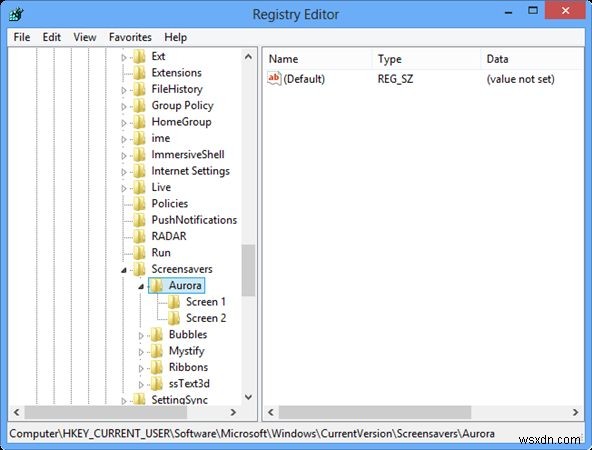Click the HomeGroup folder icon
This screenshot has width=592, height=450.
pos(139,122)
